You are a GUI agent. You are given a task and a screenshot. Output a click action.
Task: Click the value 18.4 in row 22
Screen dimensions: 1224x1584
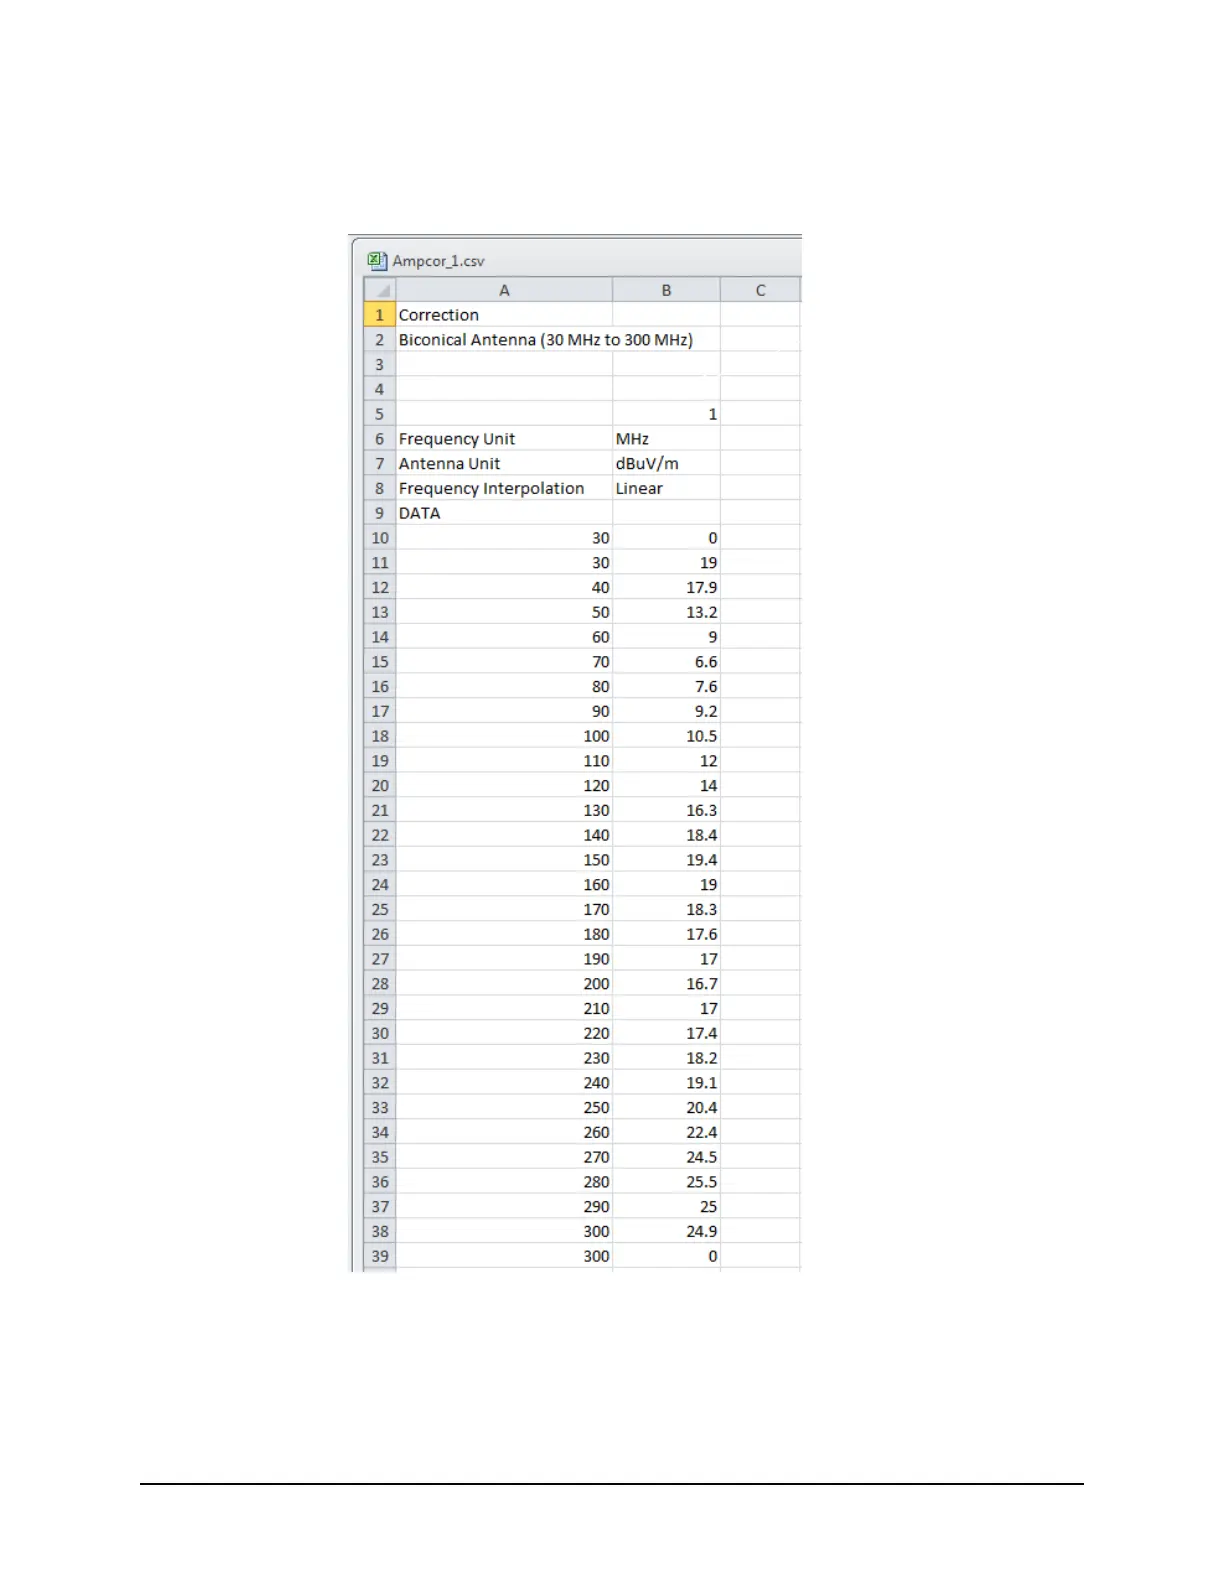click(666, 835)
